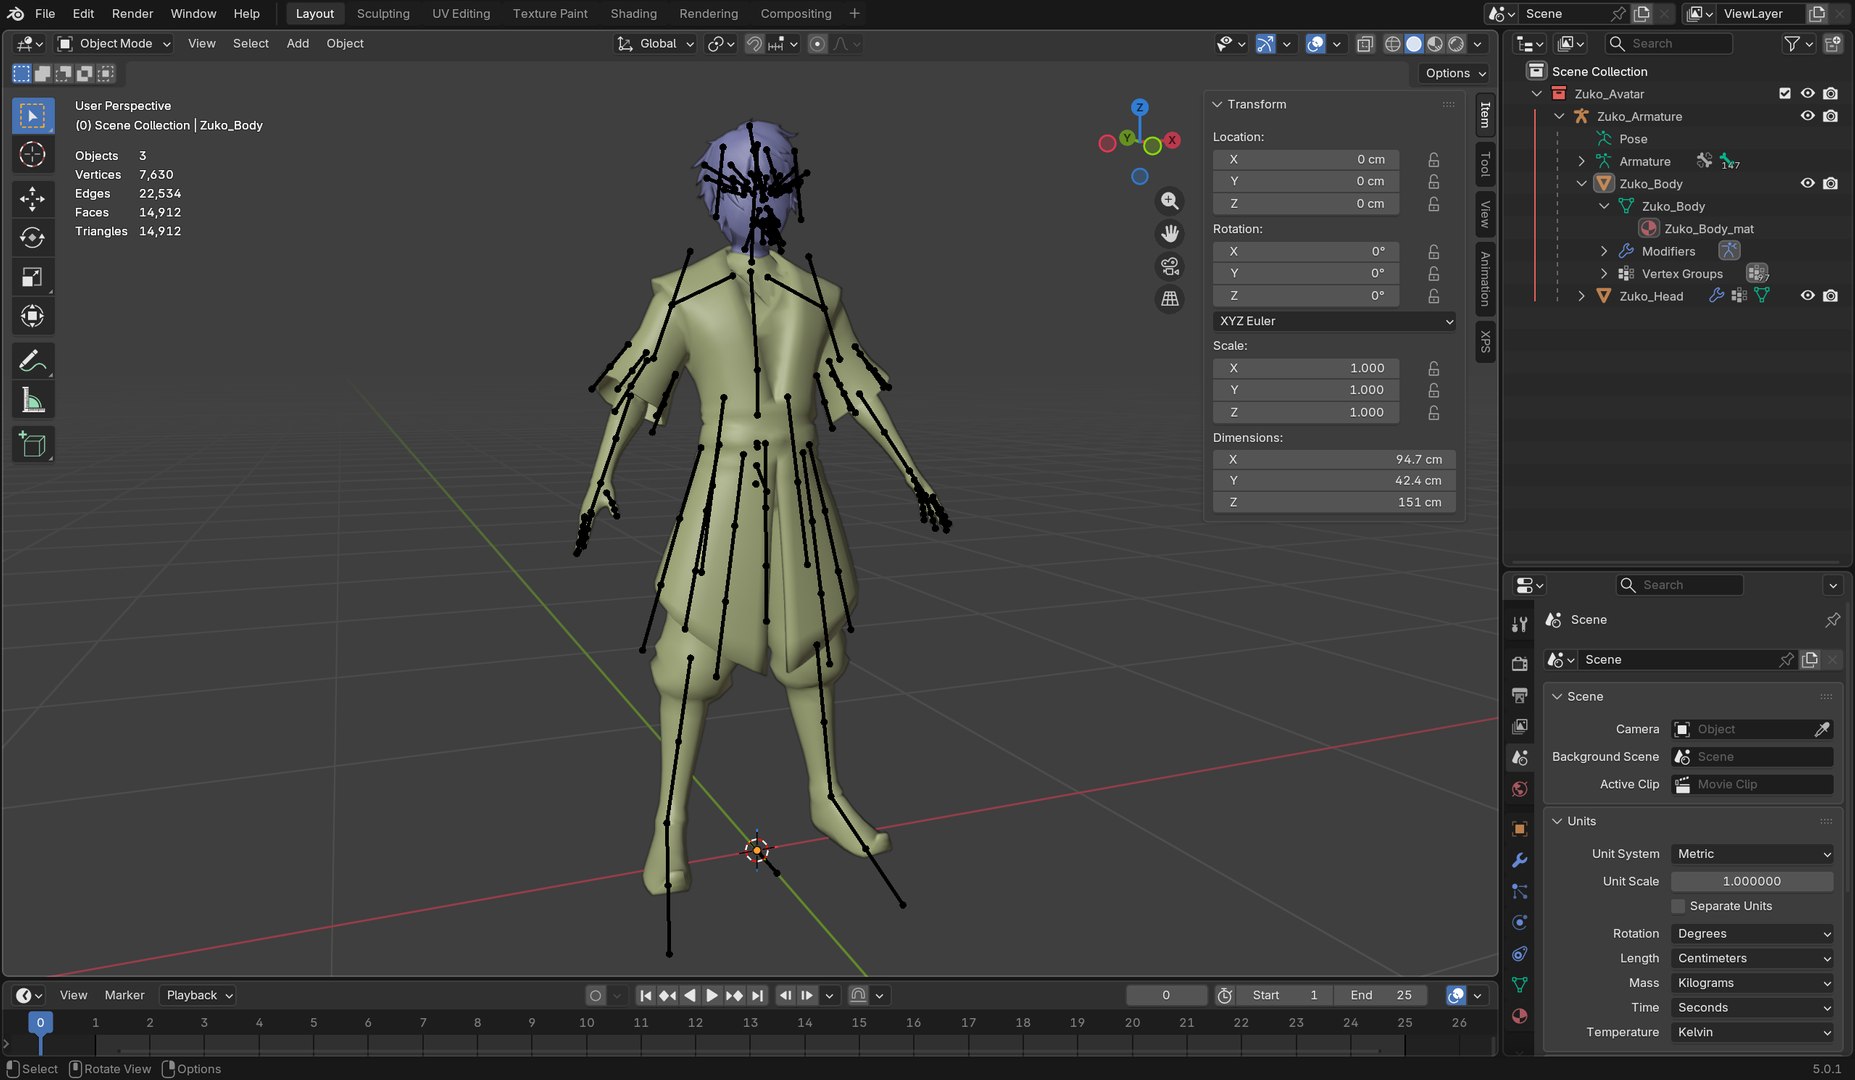Screen dimensions: 1855x1080
Task: Switch to rendered viewport shading
Action: [1456, 44]
